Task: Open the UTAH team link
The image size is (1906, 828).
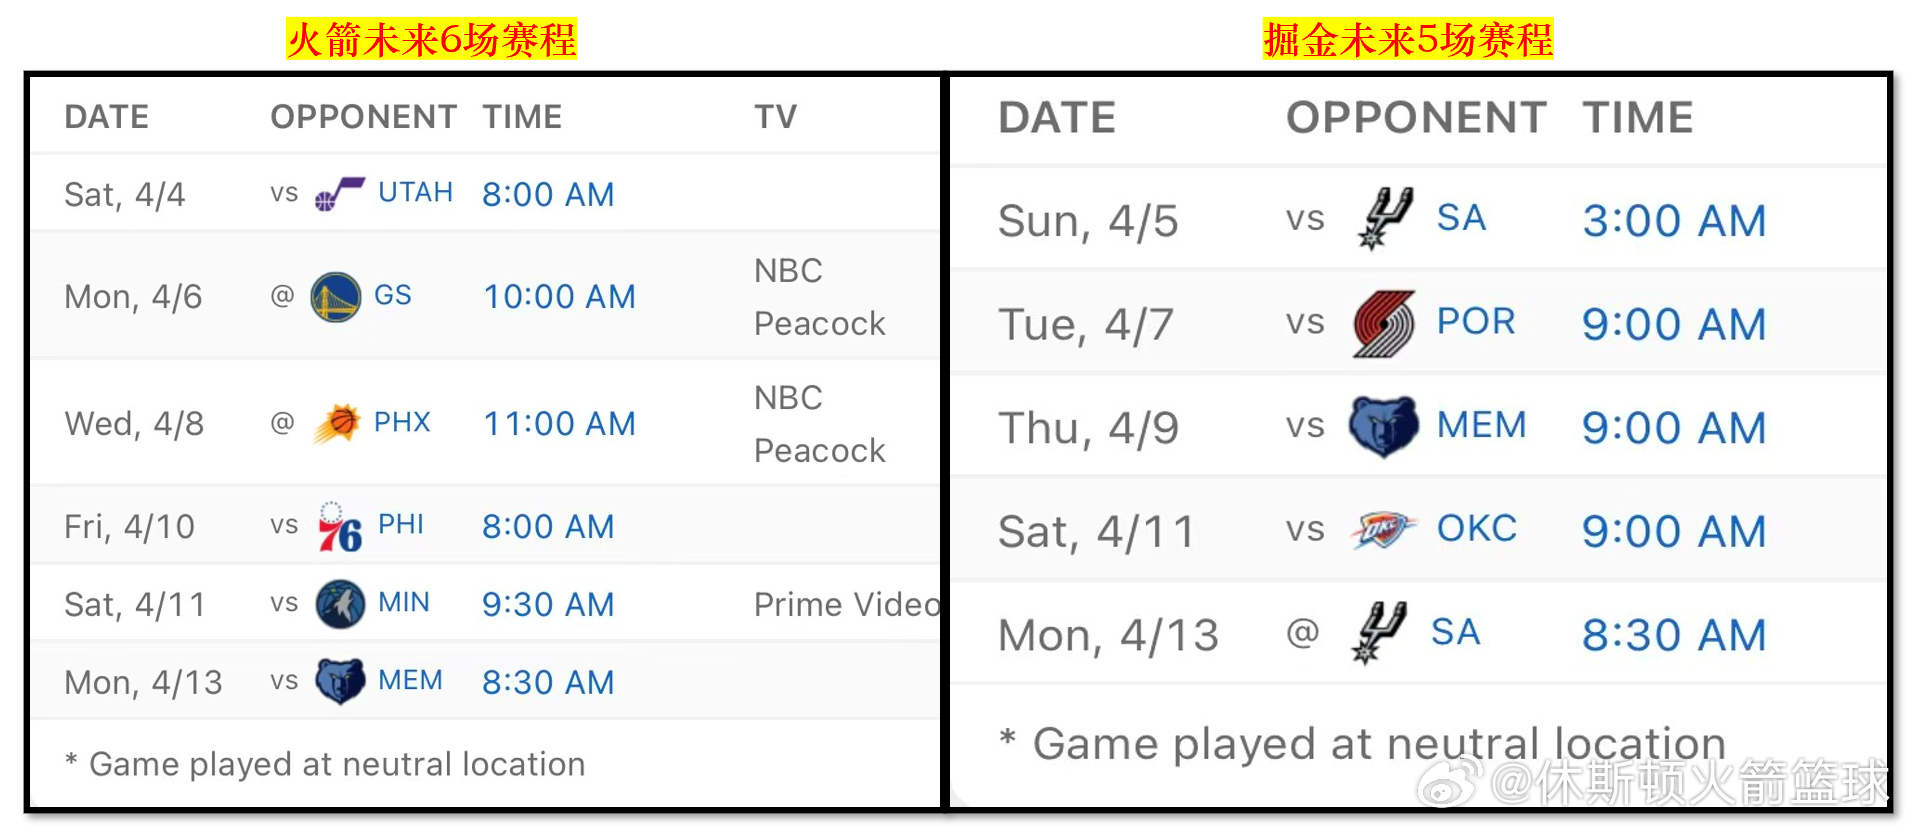Action: [415, 192]
